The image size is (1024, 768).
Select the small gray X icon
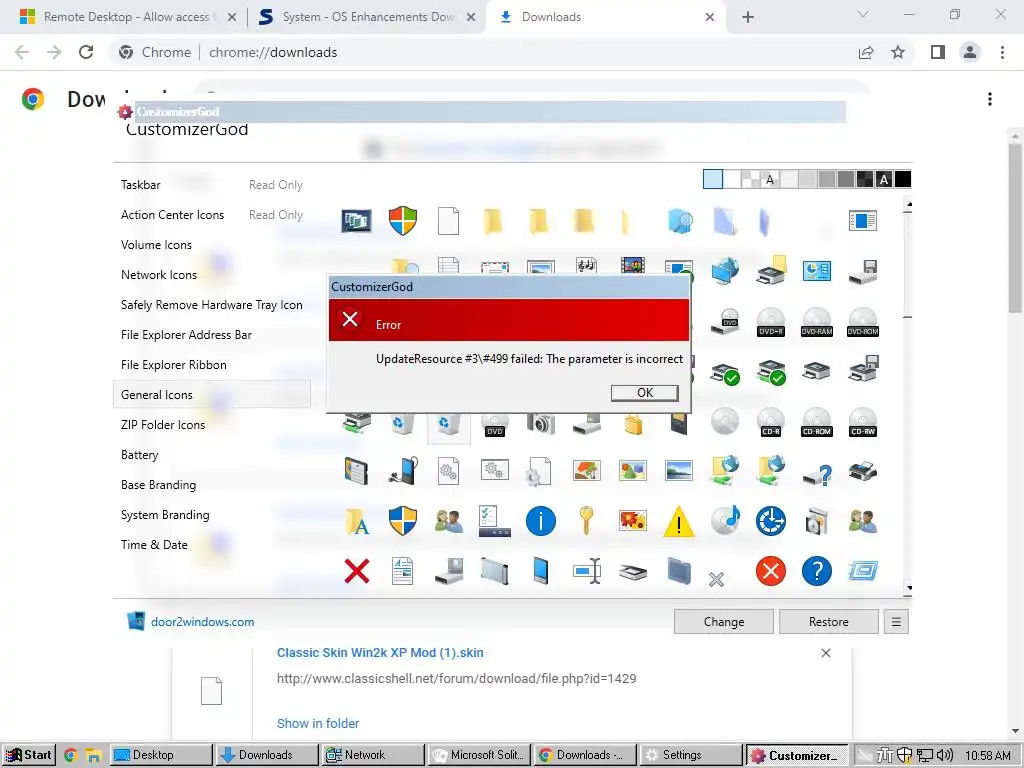716,579
